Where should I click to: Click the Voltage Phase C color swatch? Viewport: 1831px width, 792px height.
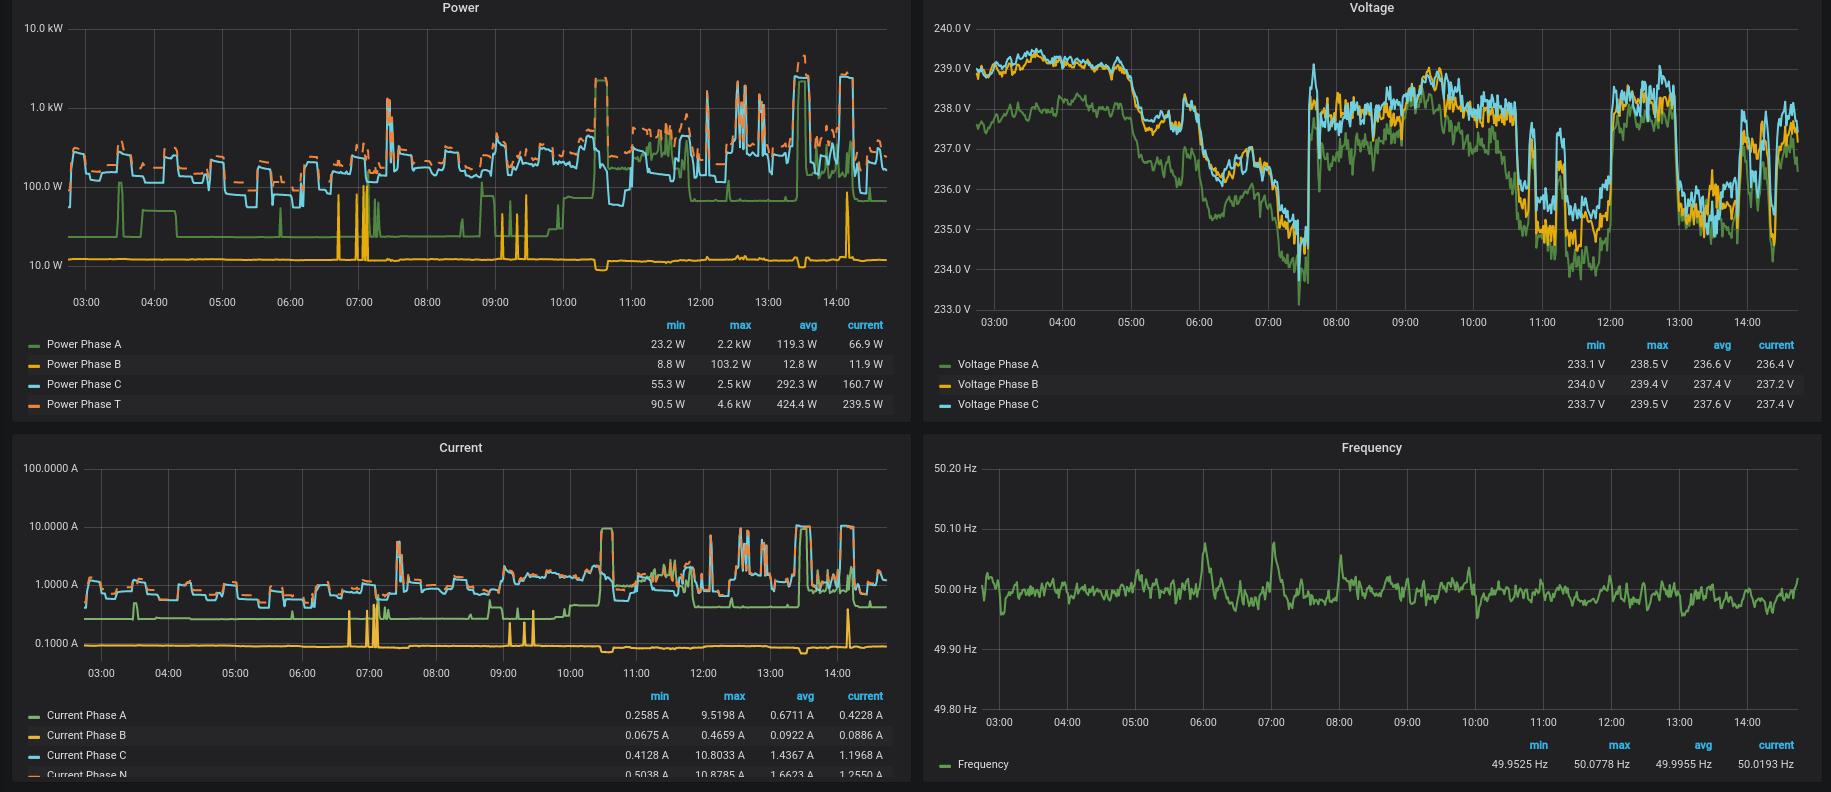[x=945, y=405]
